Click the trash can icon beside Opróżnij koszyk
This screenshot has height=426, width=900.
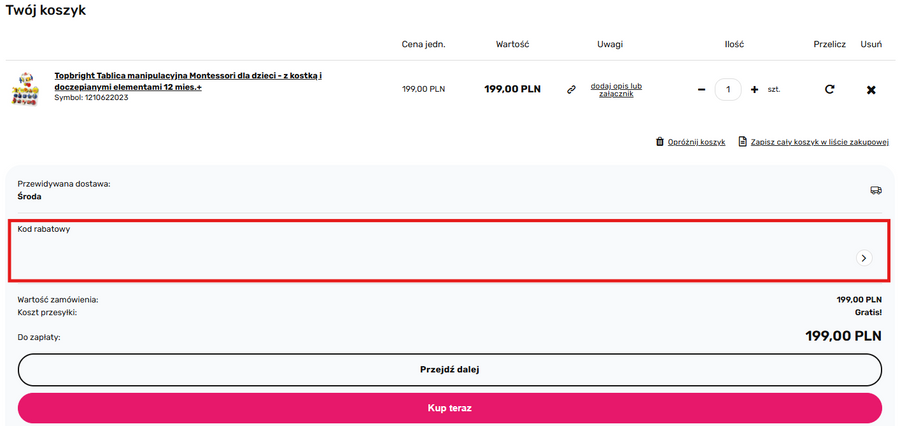click(659, 142)
